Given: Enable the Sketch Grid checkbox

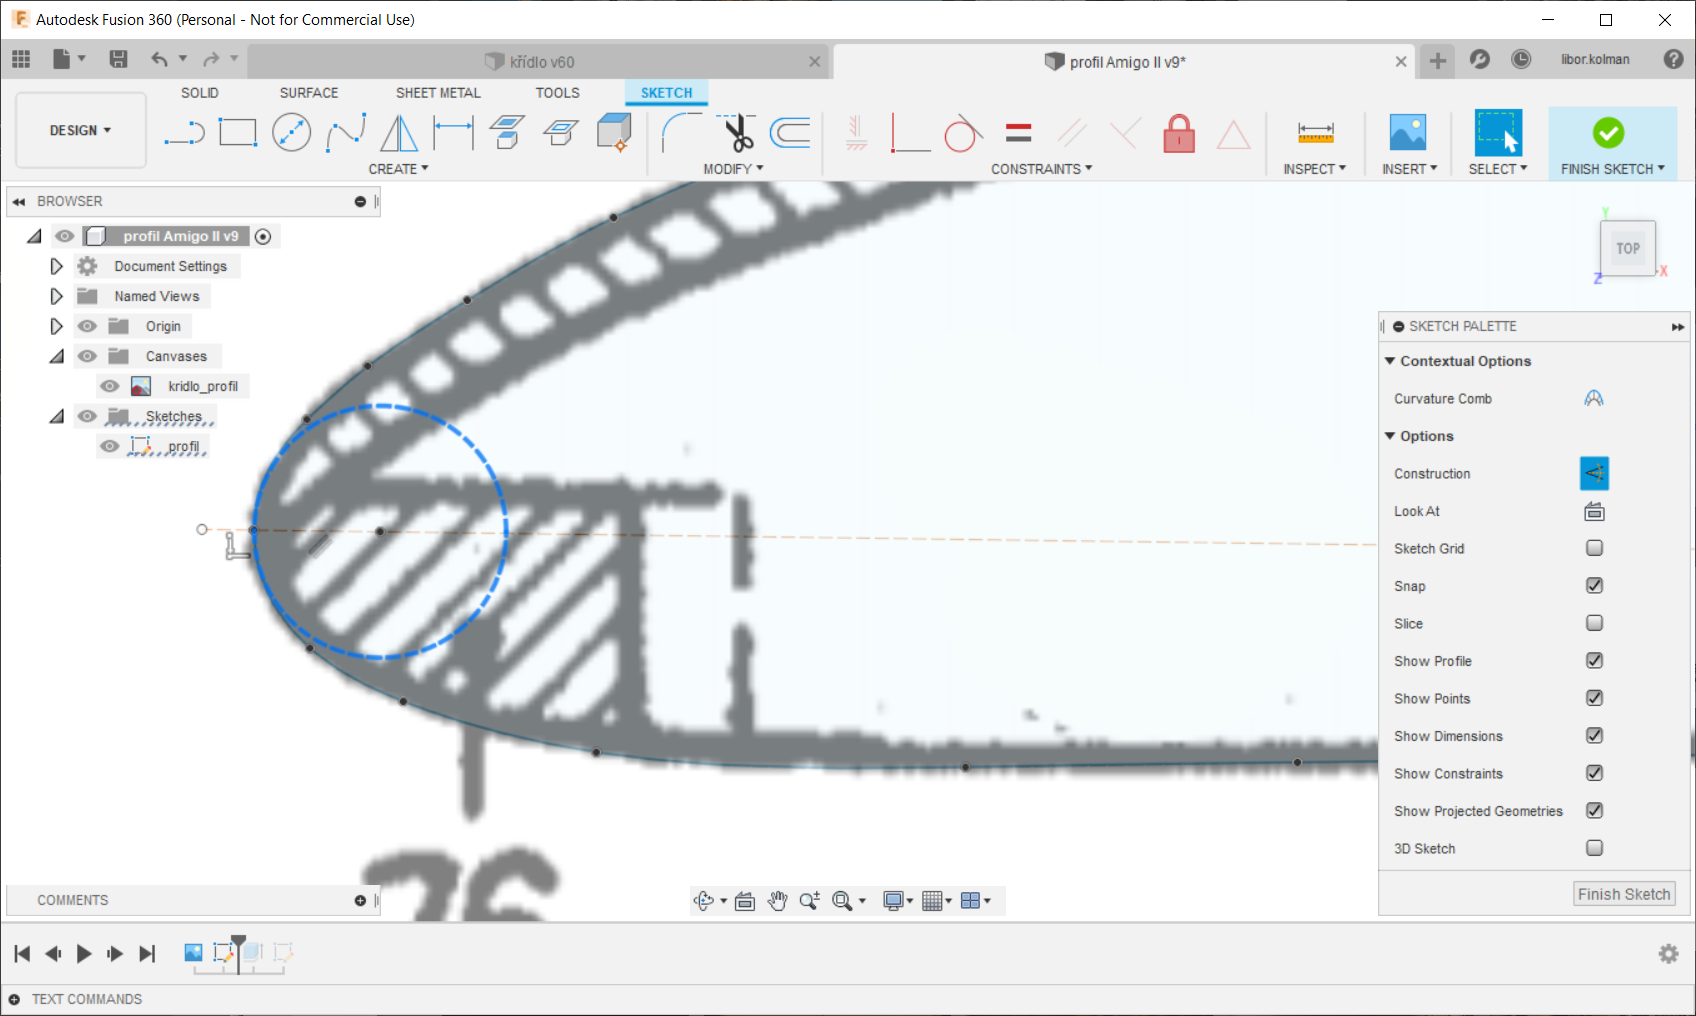Looking at the screenshot, I should click(1594, 548).
